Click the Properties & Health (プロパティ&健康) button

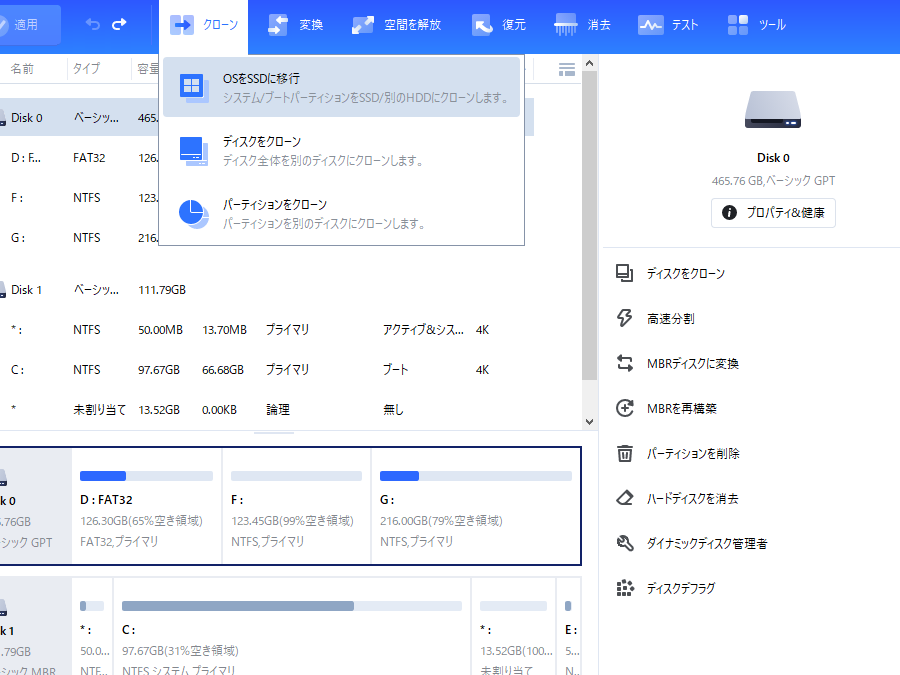773,213
